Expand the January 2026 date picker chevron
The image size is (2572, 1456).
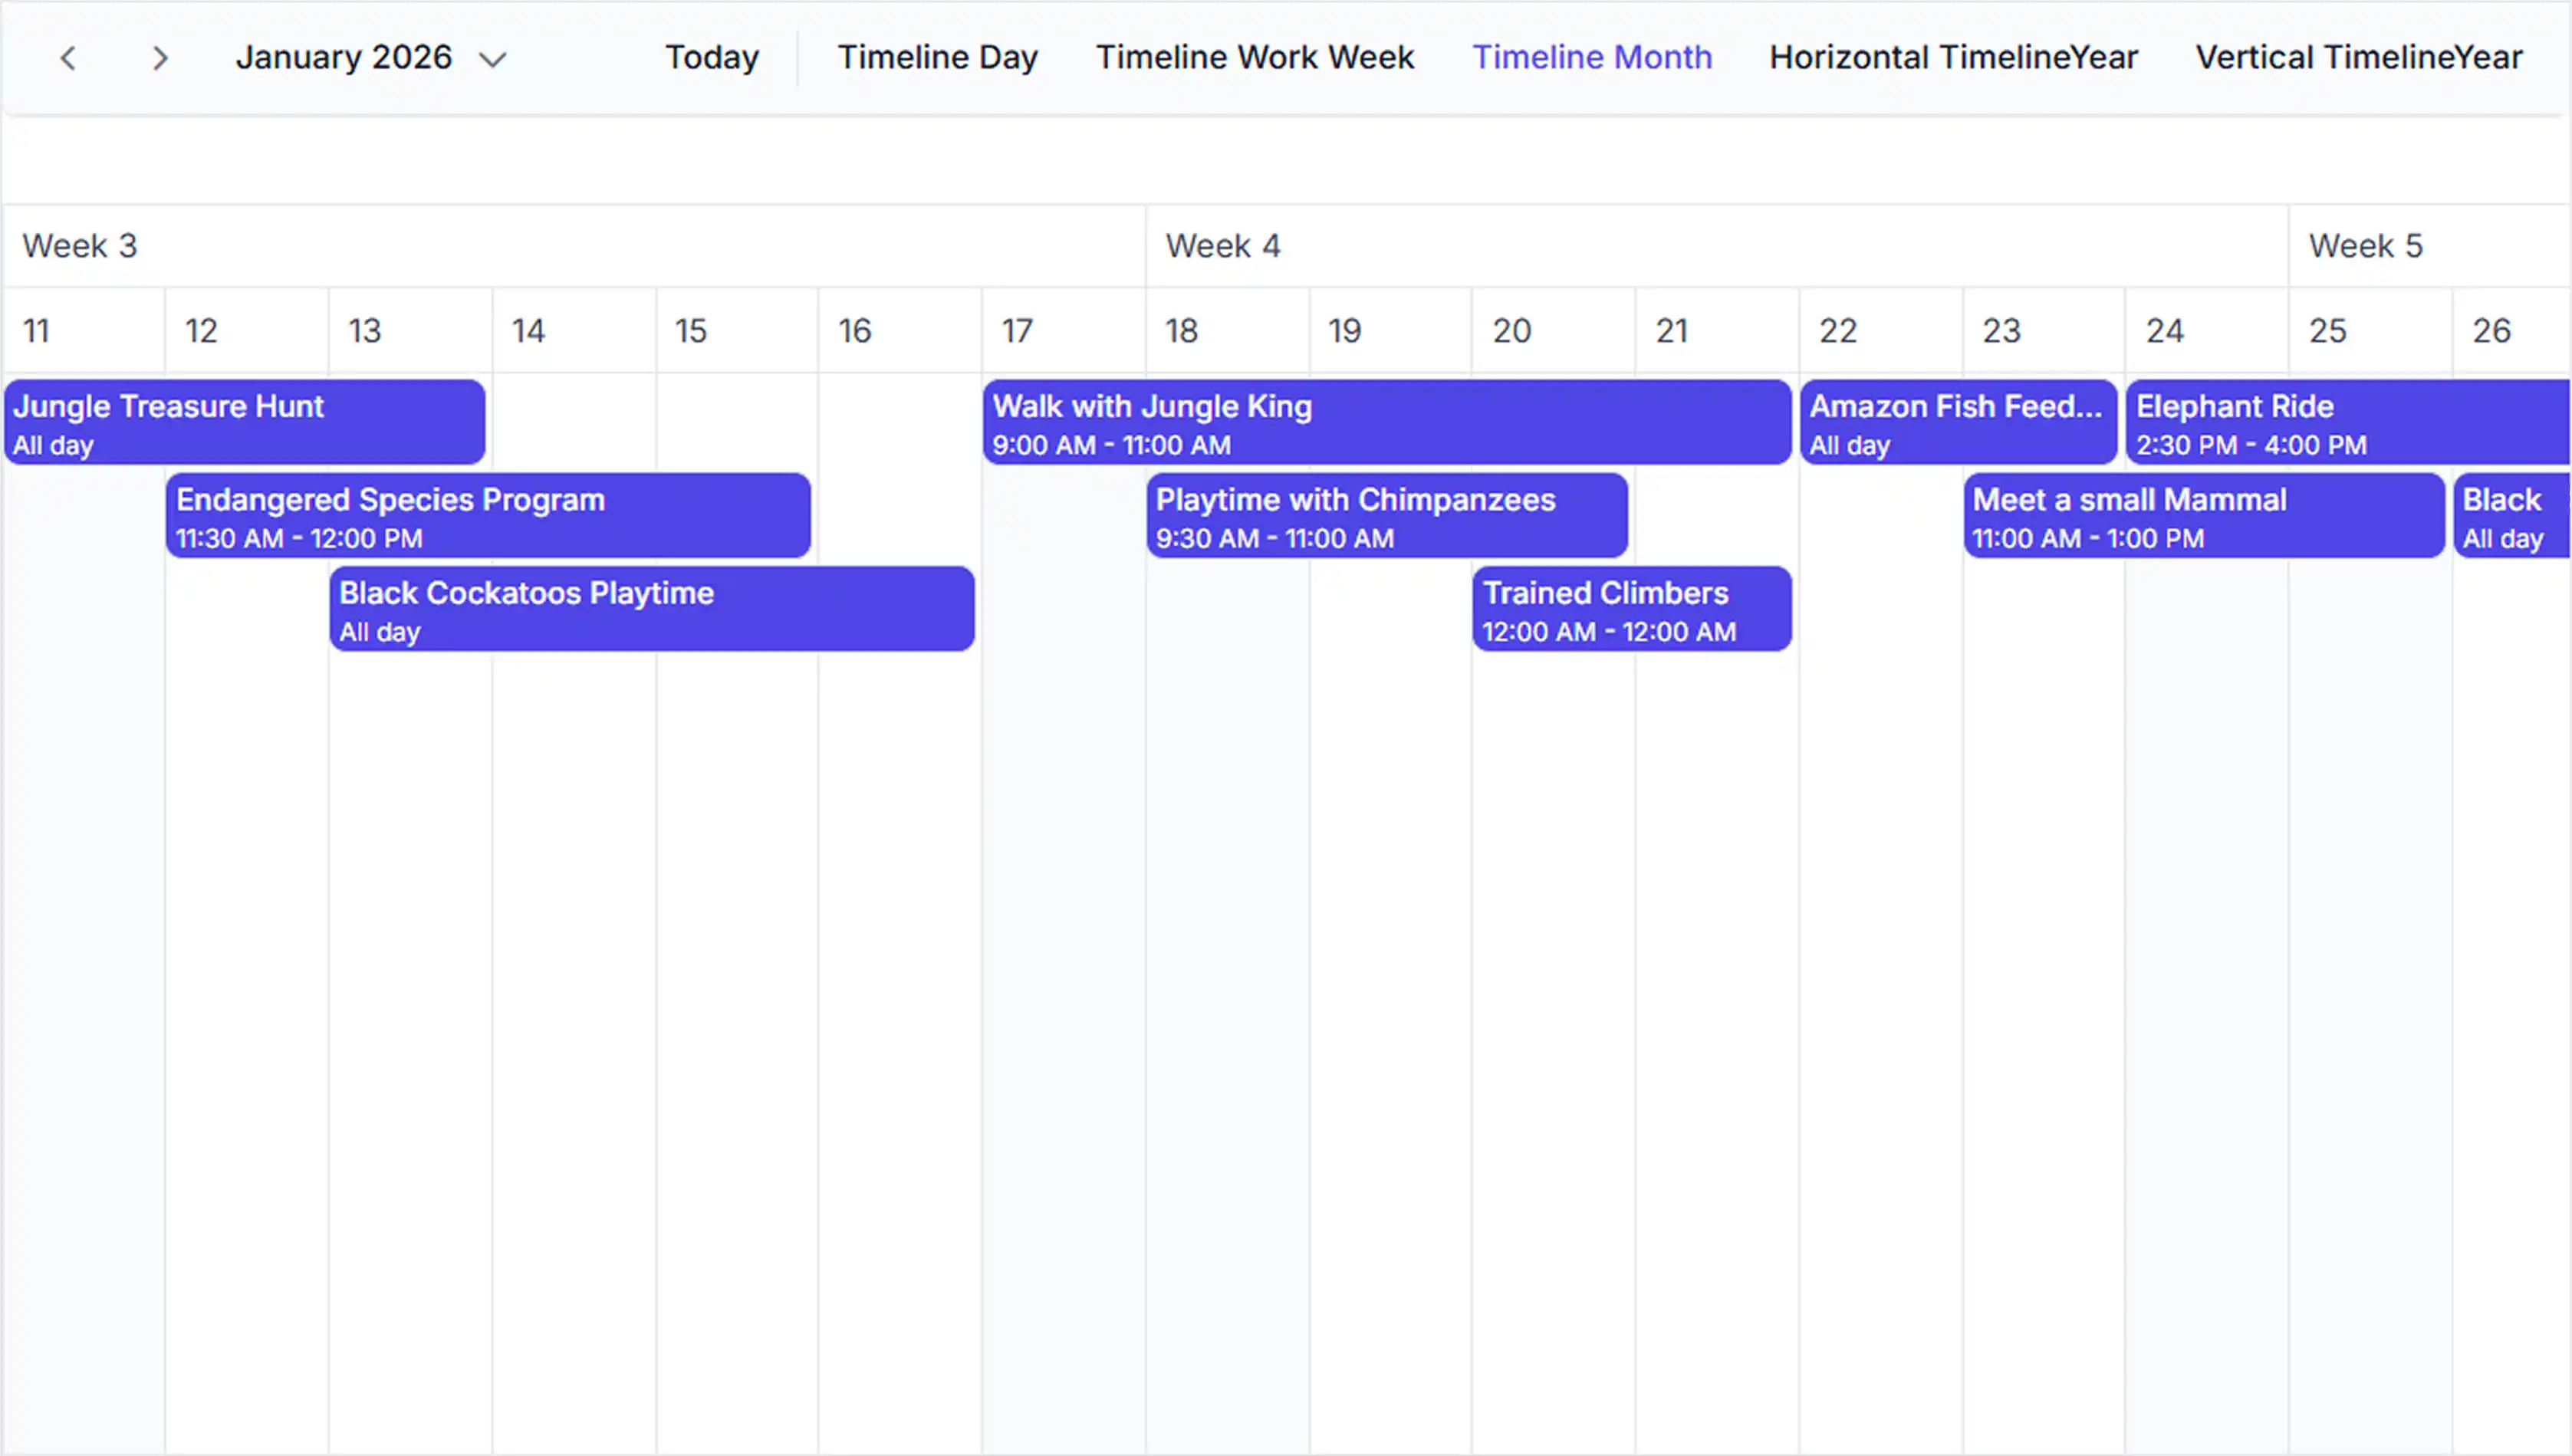[493, 60]
